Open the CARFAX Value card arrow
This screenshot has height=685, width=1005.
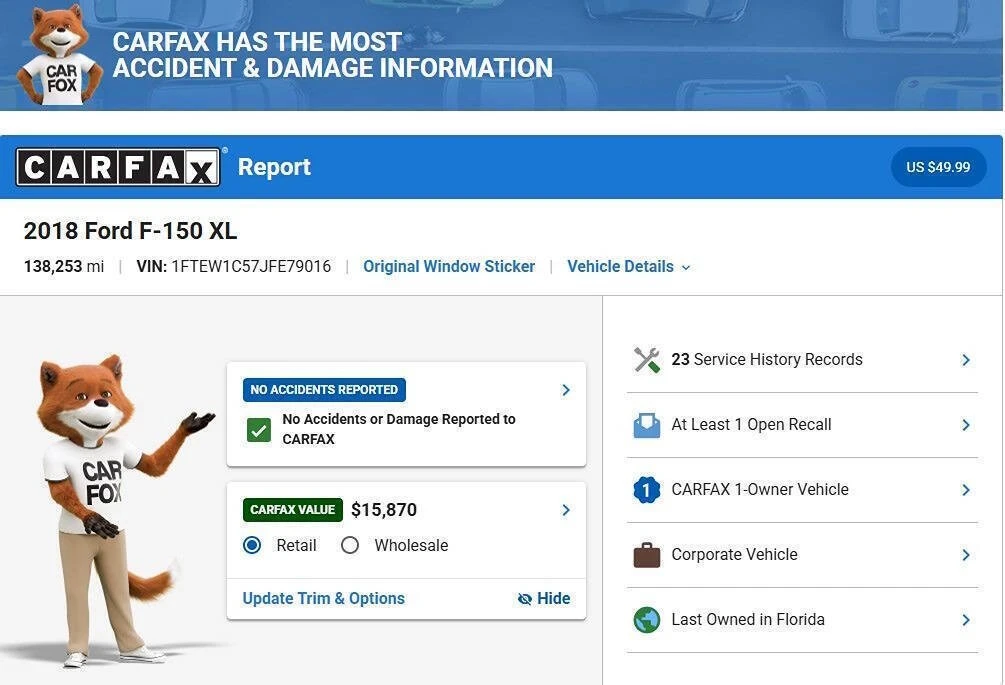(x=565, y=510)
